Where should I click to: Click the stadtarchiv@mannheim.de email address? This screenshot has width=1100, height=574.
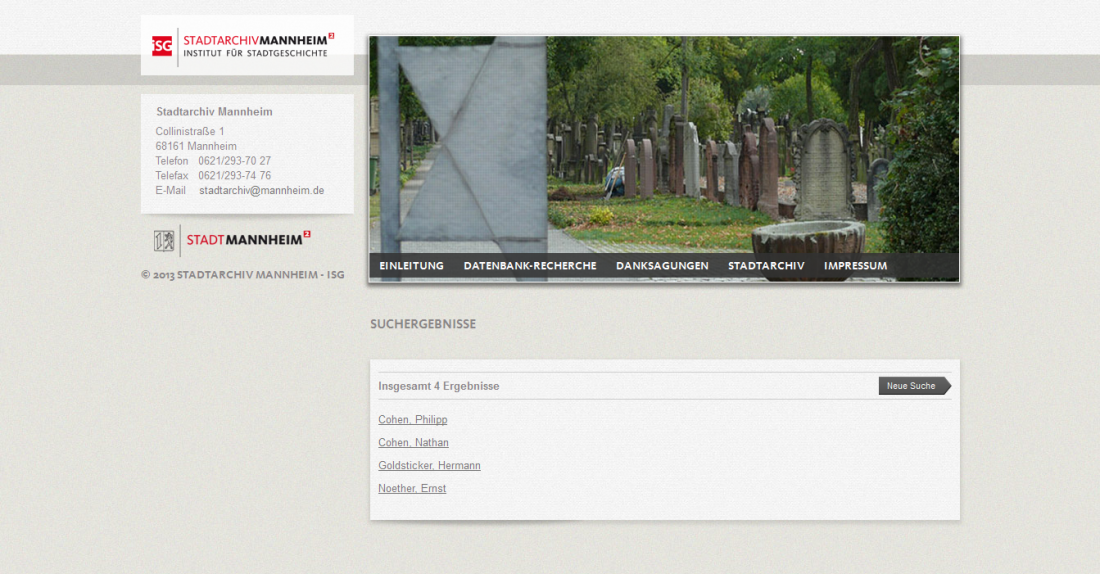pos(261,190)
